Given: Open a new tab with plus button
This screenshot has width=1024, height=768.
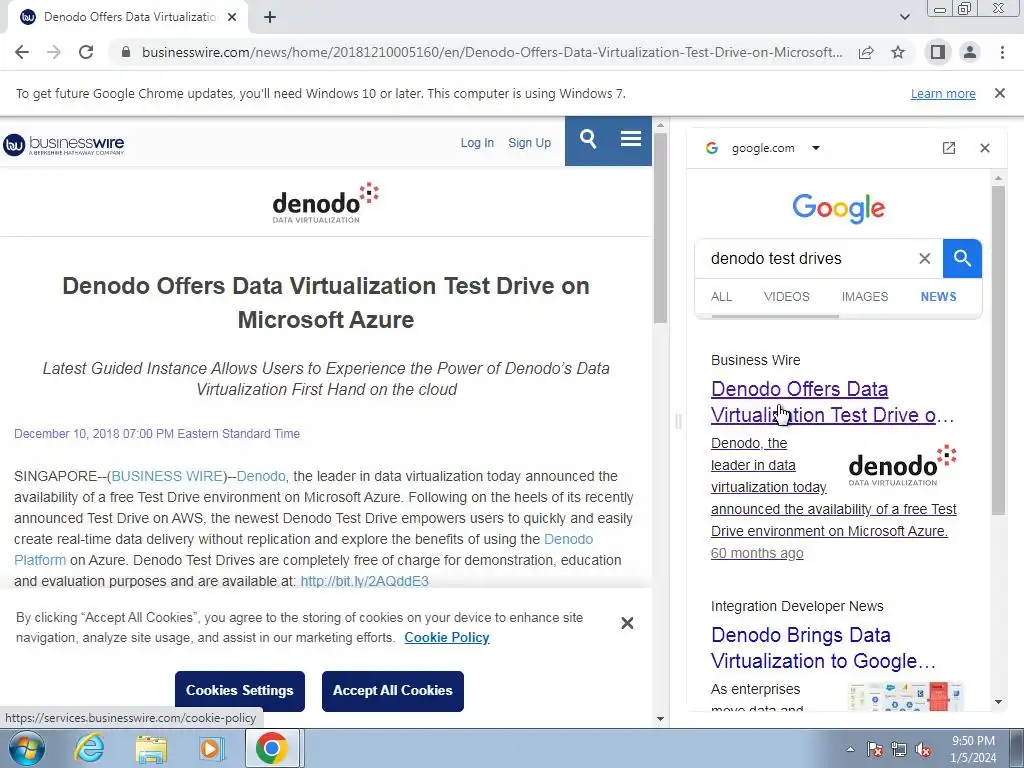Looking at the screenshot, I should pos(270,18).
